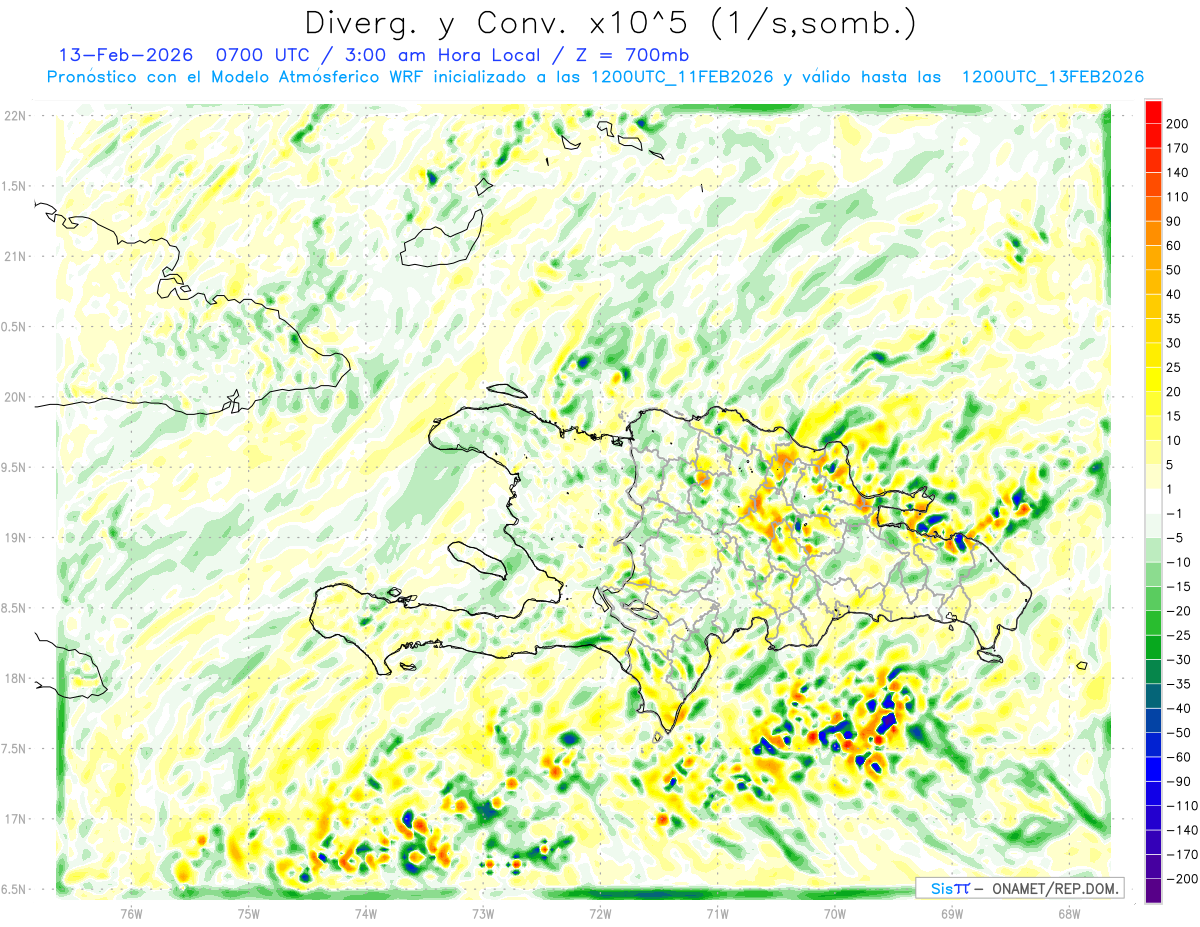The width and height of the screenshot is (1200, 927).
Task: Click the '-50' color scale value
Action: (1178, 732)
